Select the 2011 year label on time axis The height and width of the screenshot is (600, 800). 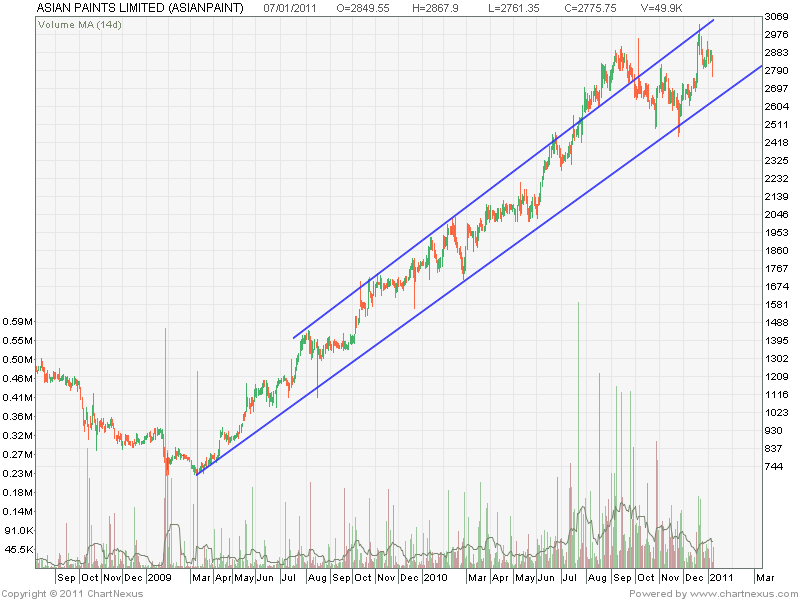721,578
